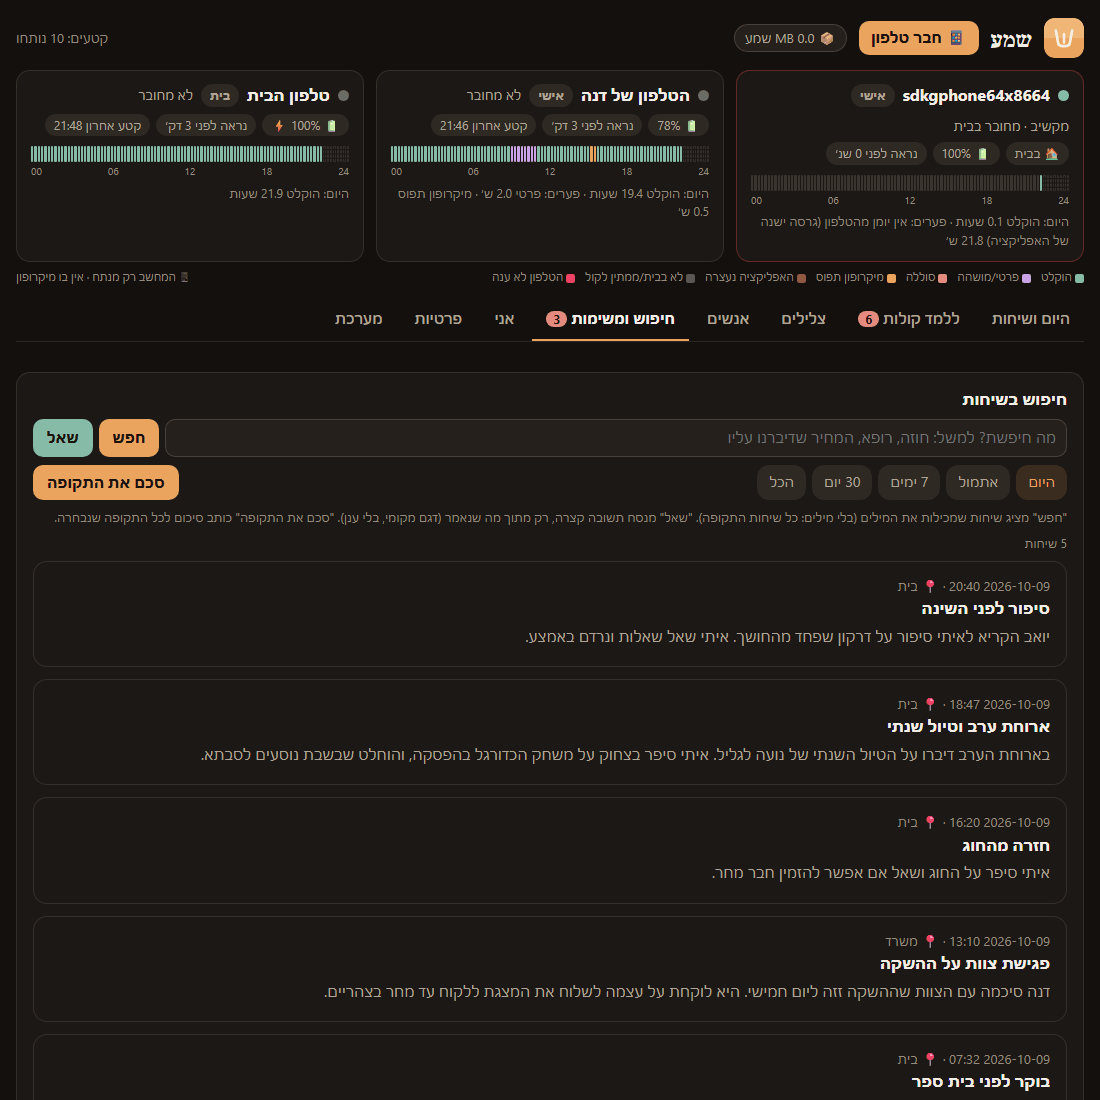This screenshot has height=1100, width=1100.
Task: Switch to the היום ושיחות tab
Action: 1031,319
